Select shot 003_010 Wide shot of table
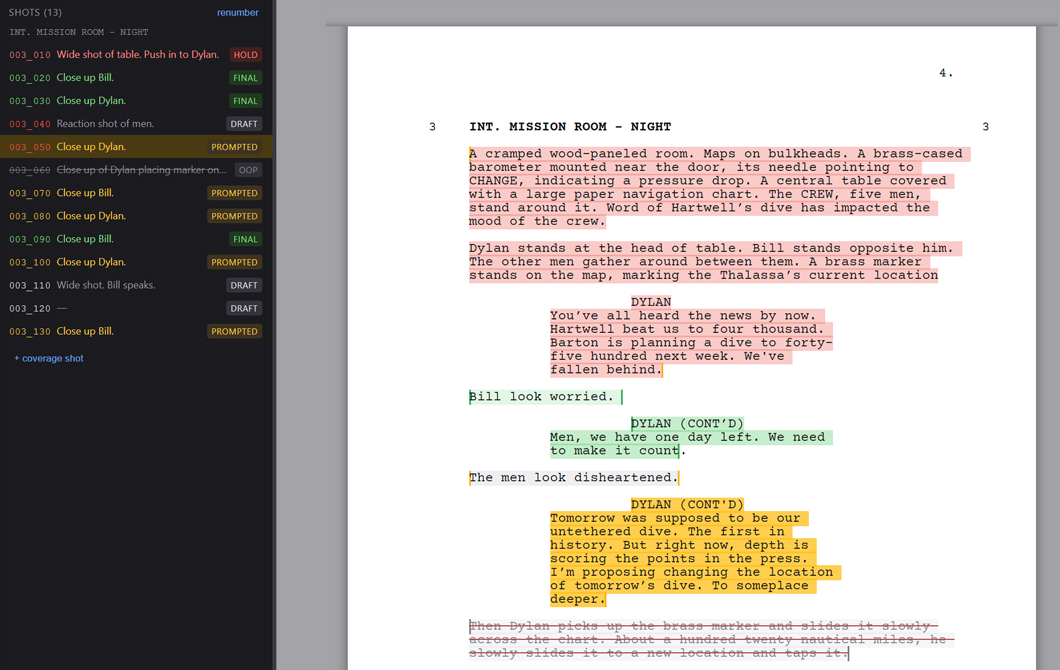This screenshot has height=670, width=1060. click(x=135, y=55)
